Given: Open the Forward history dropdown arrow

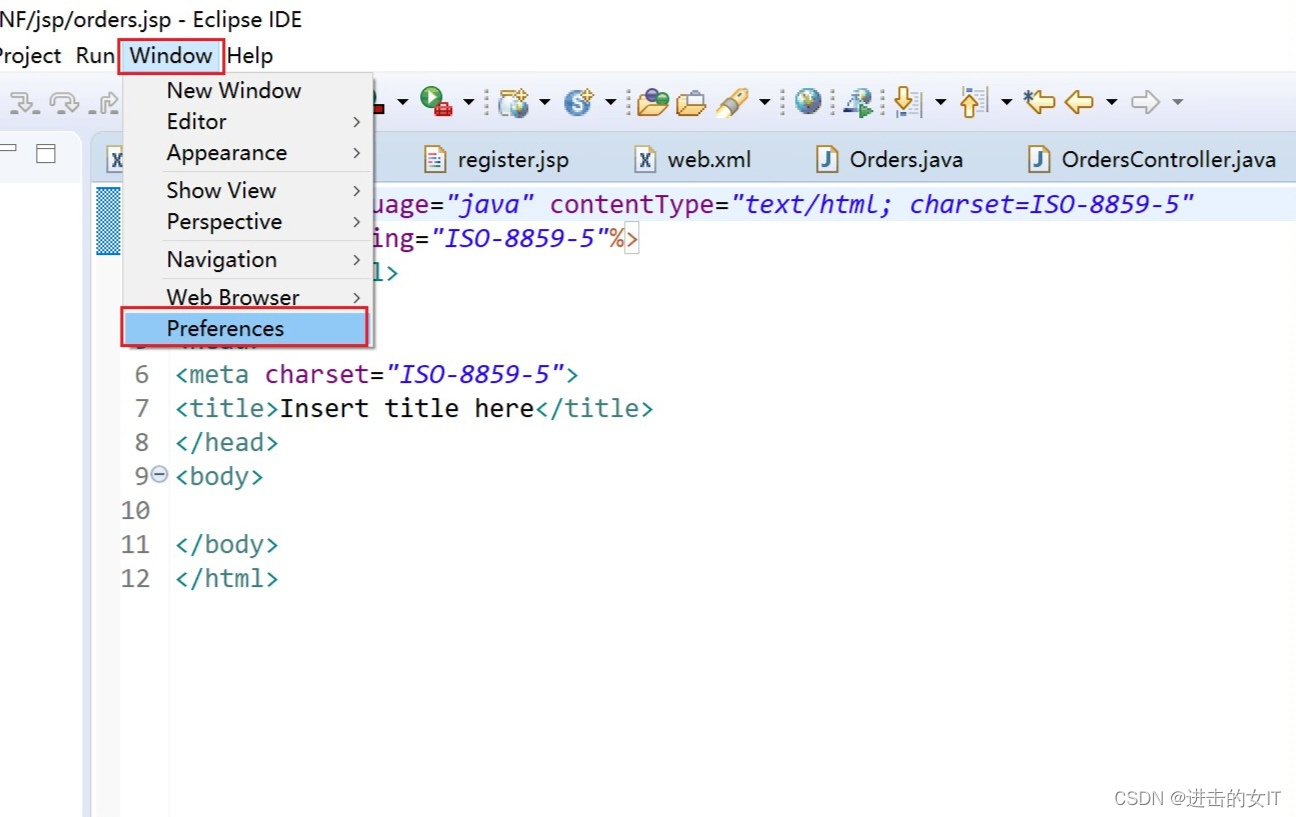Looking at the screenshot, I should coord(1177,102).
